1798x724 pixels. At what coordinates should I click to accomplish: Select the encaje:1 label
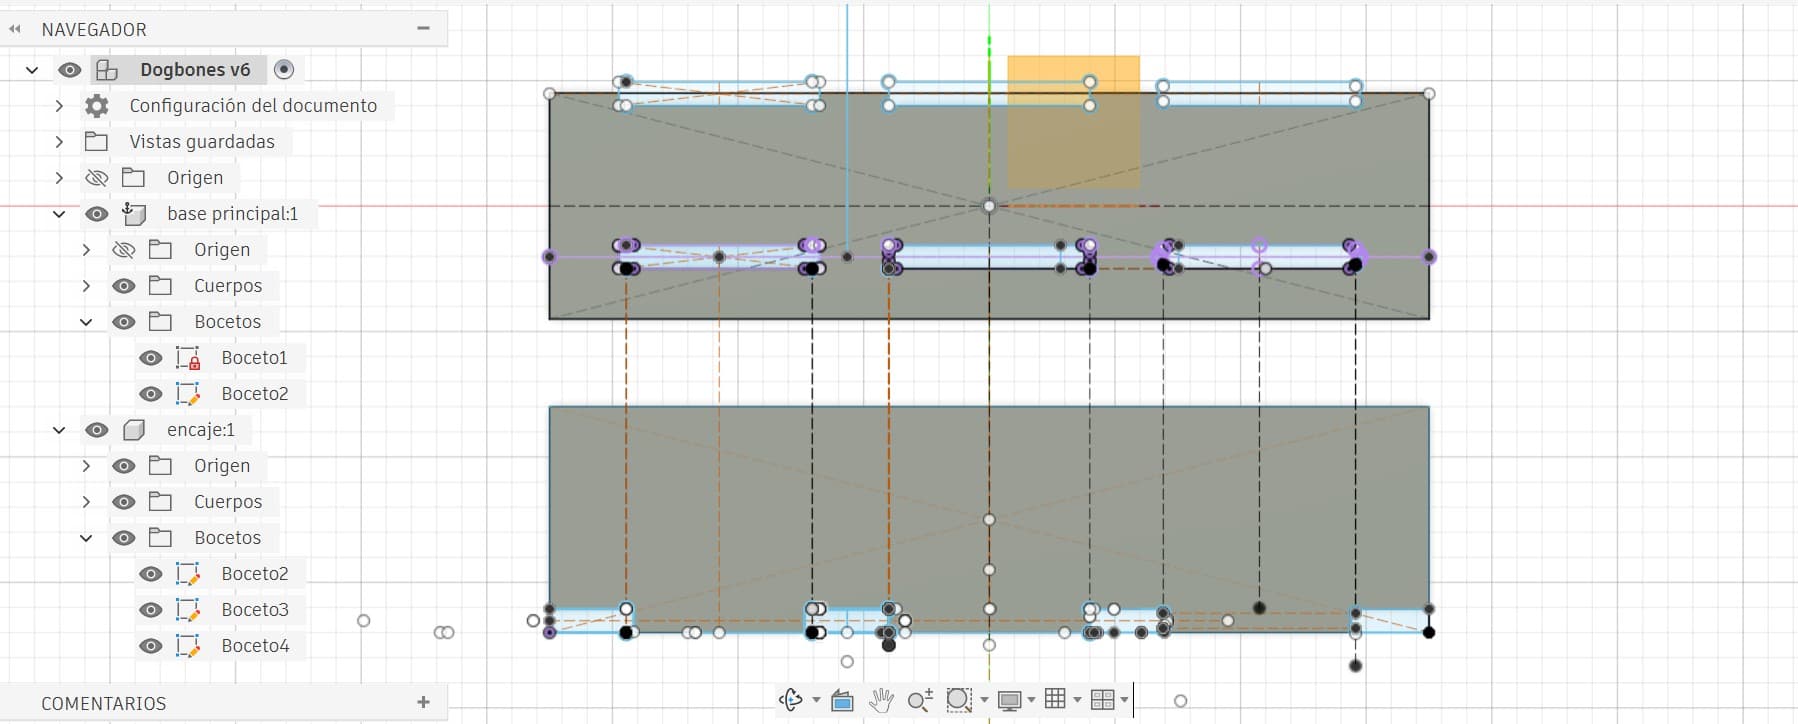point(201,430)
